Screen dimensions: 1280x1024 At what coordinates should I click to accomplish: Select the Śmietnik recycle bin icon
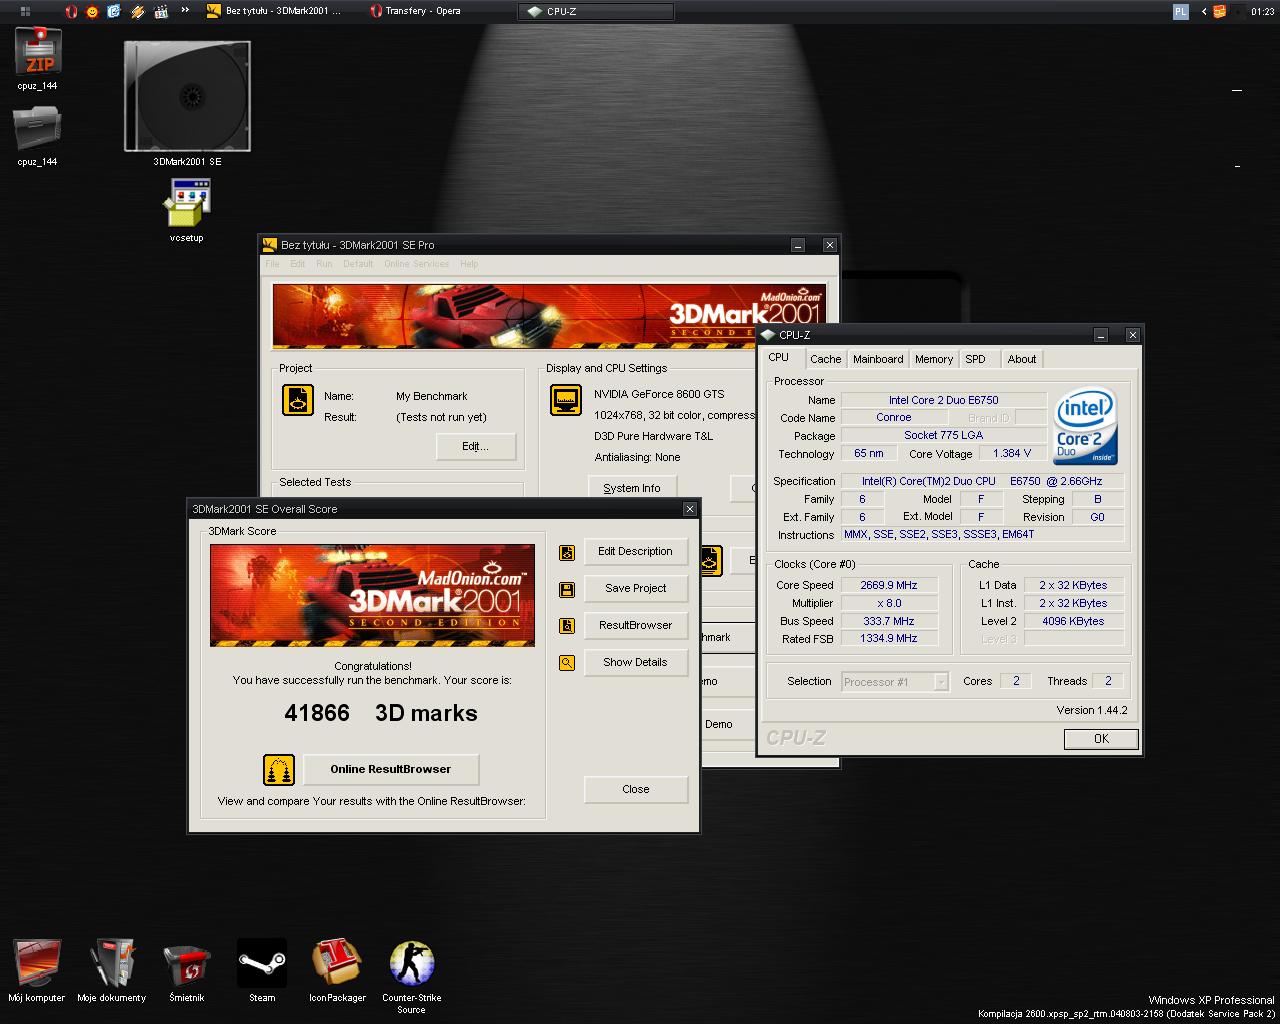click(187, 970)
